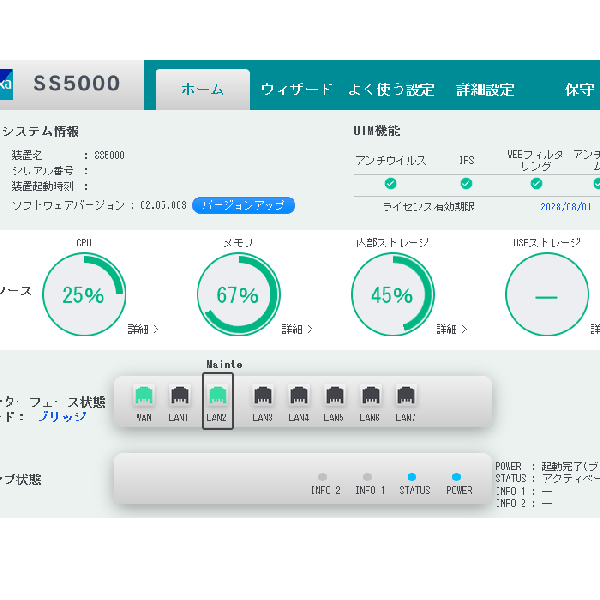Click the LAN2 Mainte port icon
The width and height of the screenshot is (600, 600).
(217, 395)
